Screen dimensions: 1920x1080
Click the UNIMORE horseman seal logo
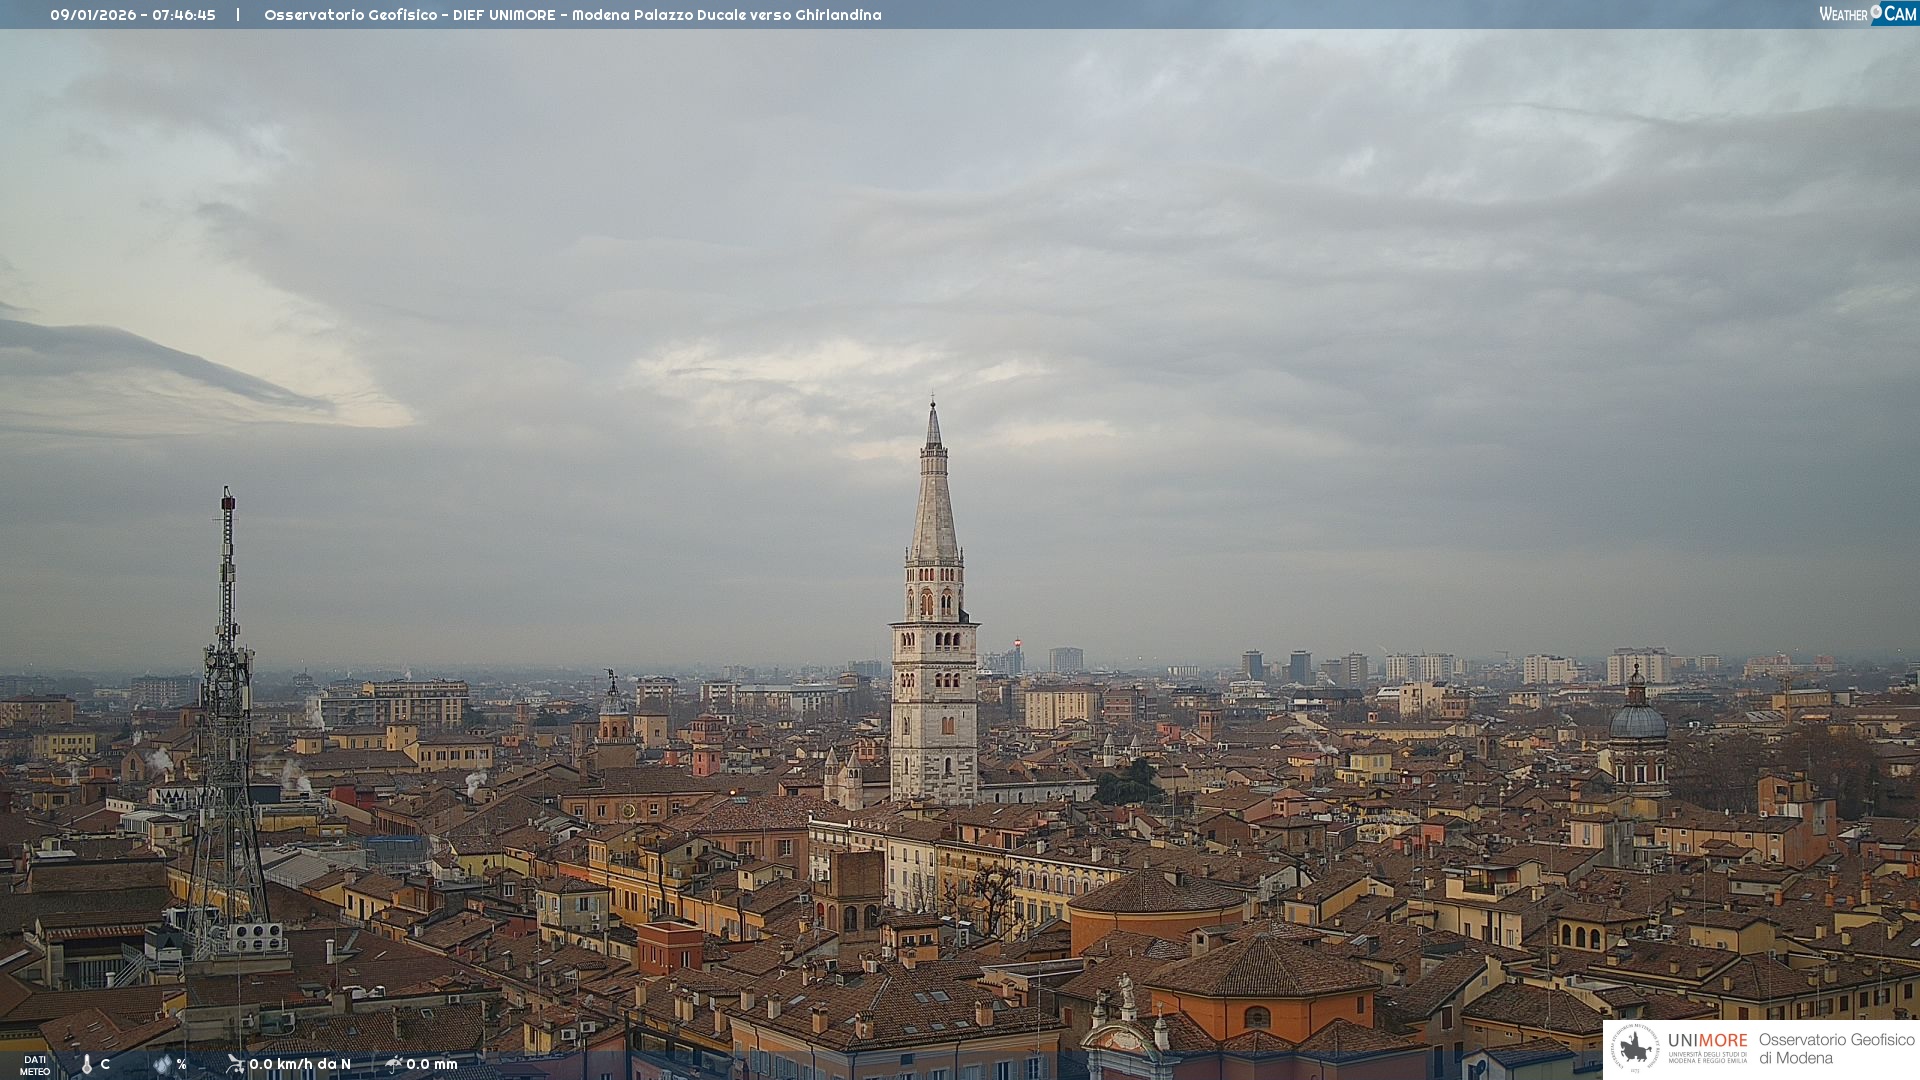click(1634, 1048)
